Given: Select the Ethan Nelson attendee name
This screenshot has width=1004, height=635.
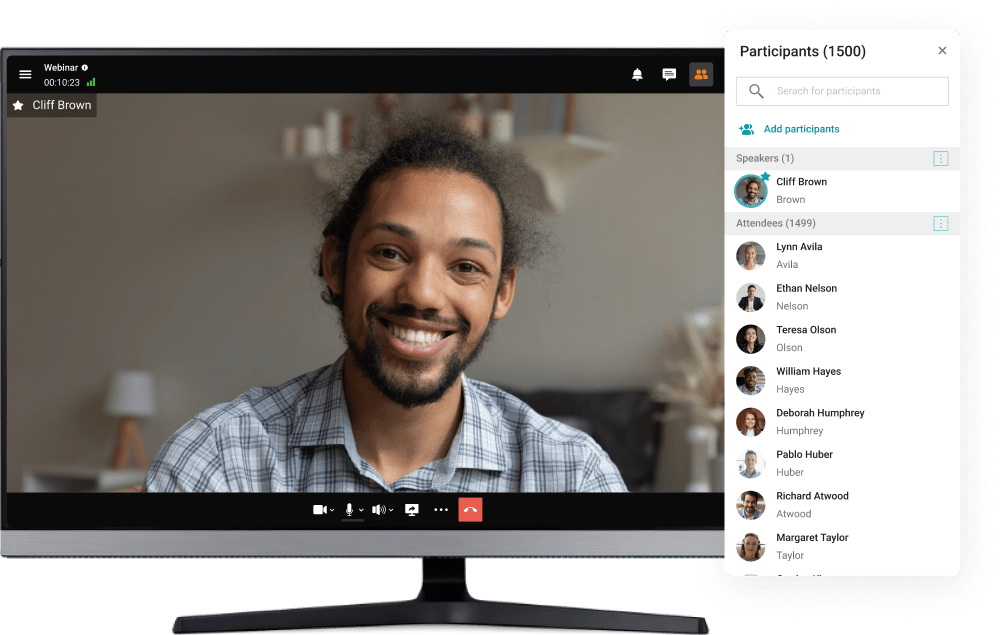Looking at the screenshot, I should (806, 288).
